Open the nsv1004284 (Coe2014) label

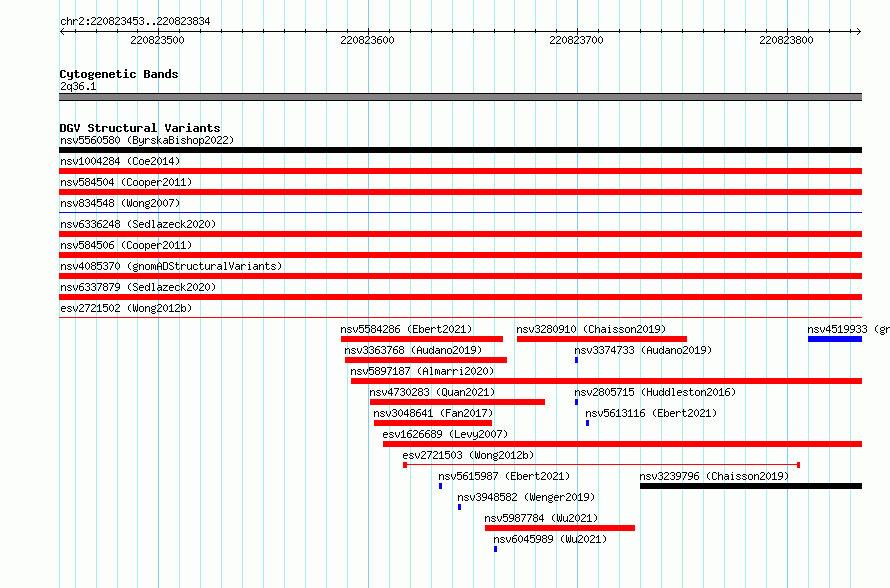[x=120, y=161]
